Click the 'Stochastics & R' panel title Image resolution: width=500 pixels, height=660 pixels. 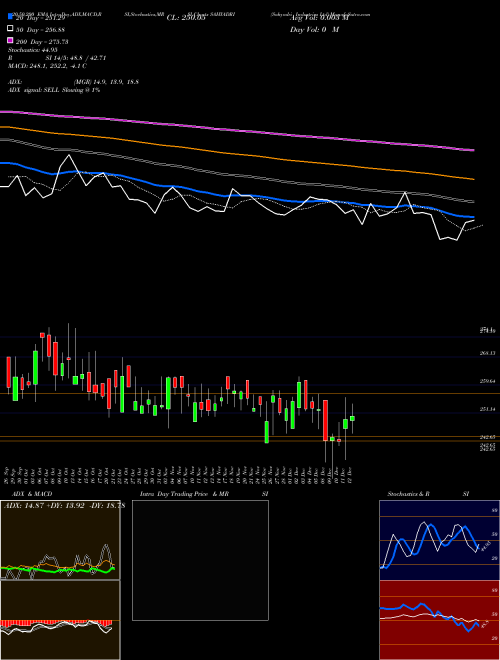pyautogui.click(x=408, y=494)
